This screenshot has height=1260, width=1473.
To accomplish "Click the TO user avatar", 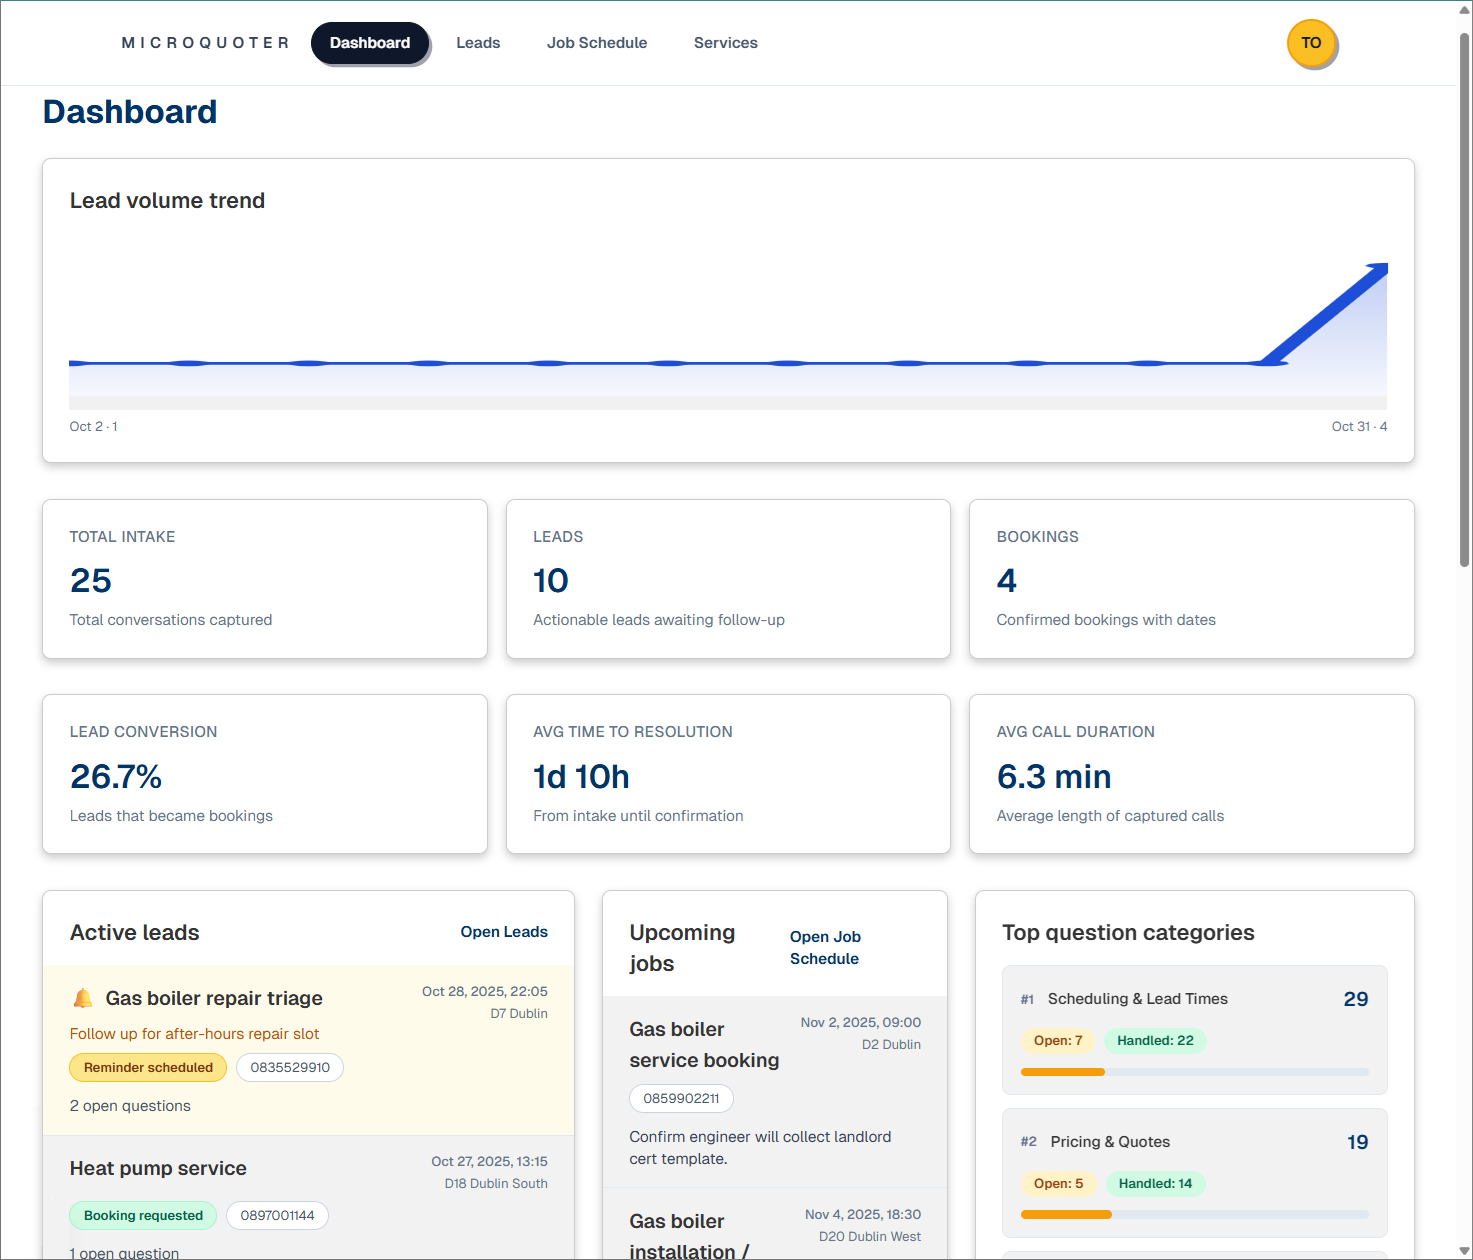I will coord(1311,44).
